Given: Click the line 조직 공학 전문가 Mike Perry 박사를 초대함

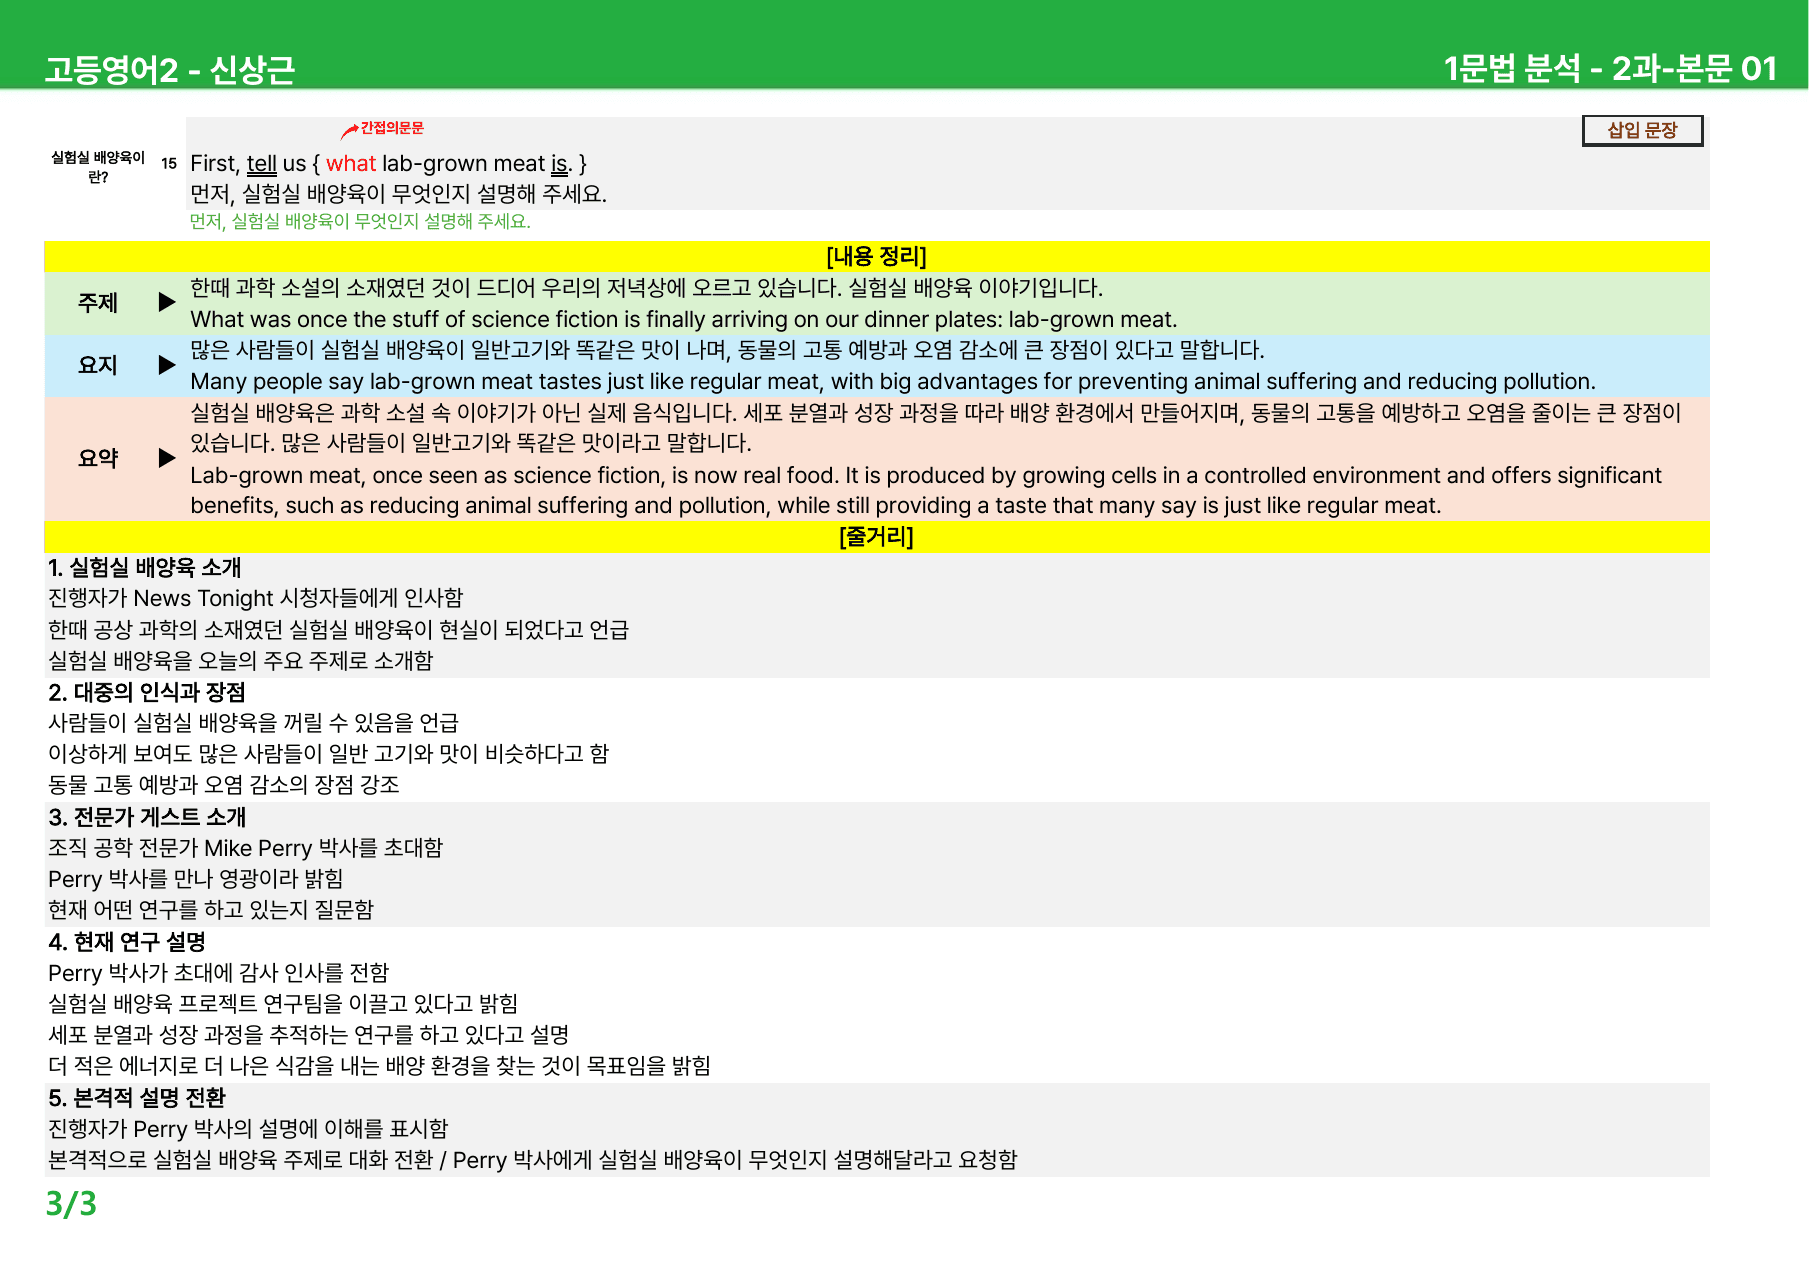Looking at the screenshot, I should point(245,848).
